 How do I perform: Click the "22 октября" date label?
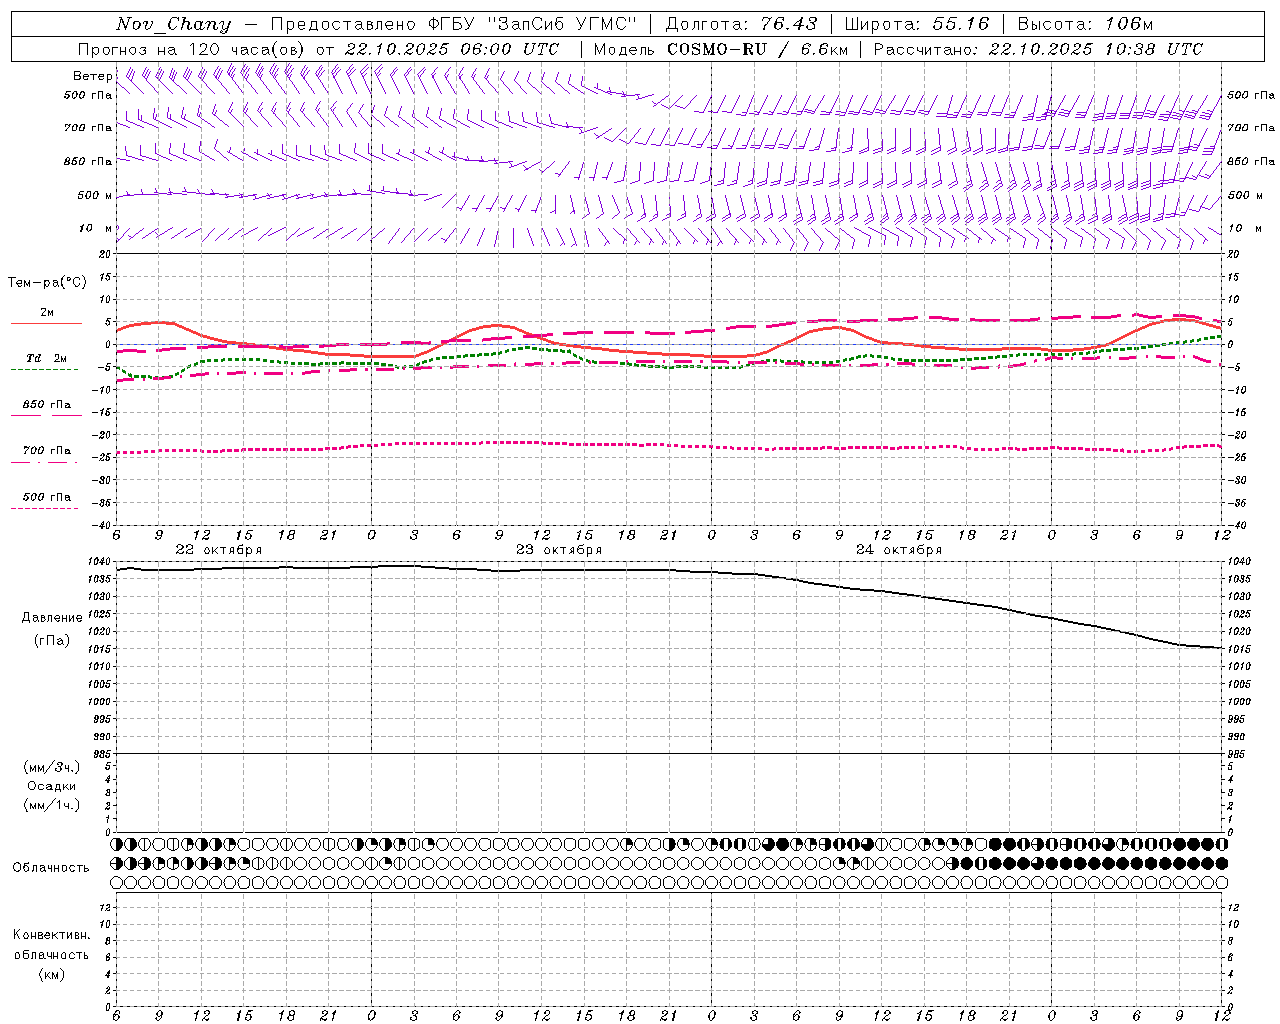coord(219,550)
